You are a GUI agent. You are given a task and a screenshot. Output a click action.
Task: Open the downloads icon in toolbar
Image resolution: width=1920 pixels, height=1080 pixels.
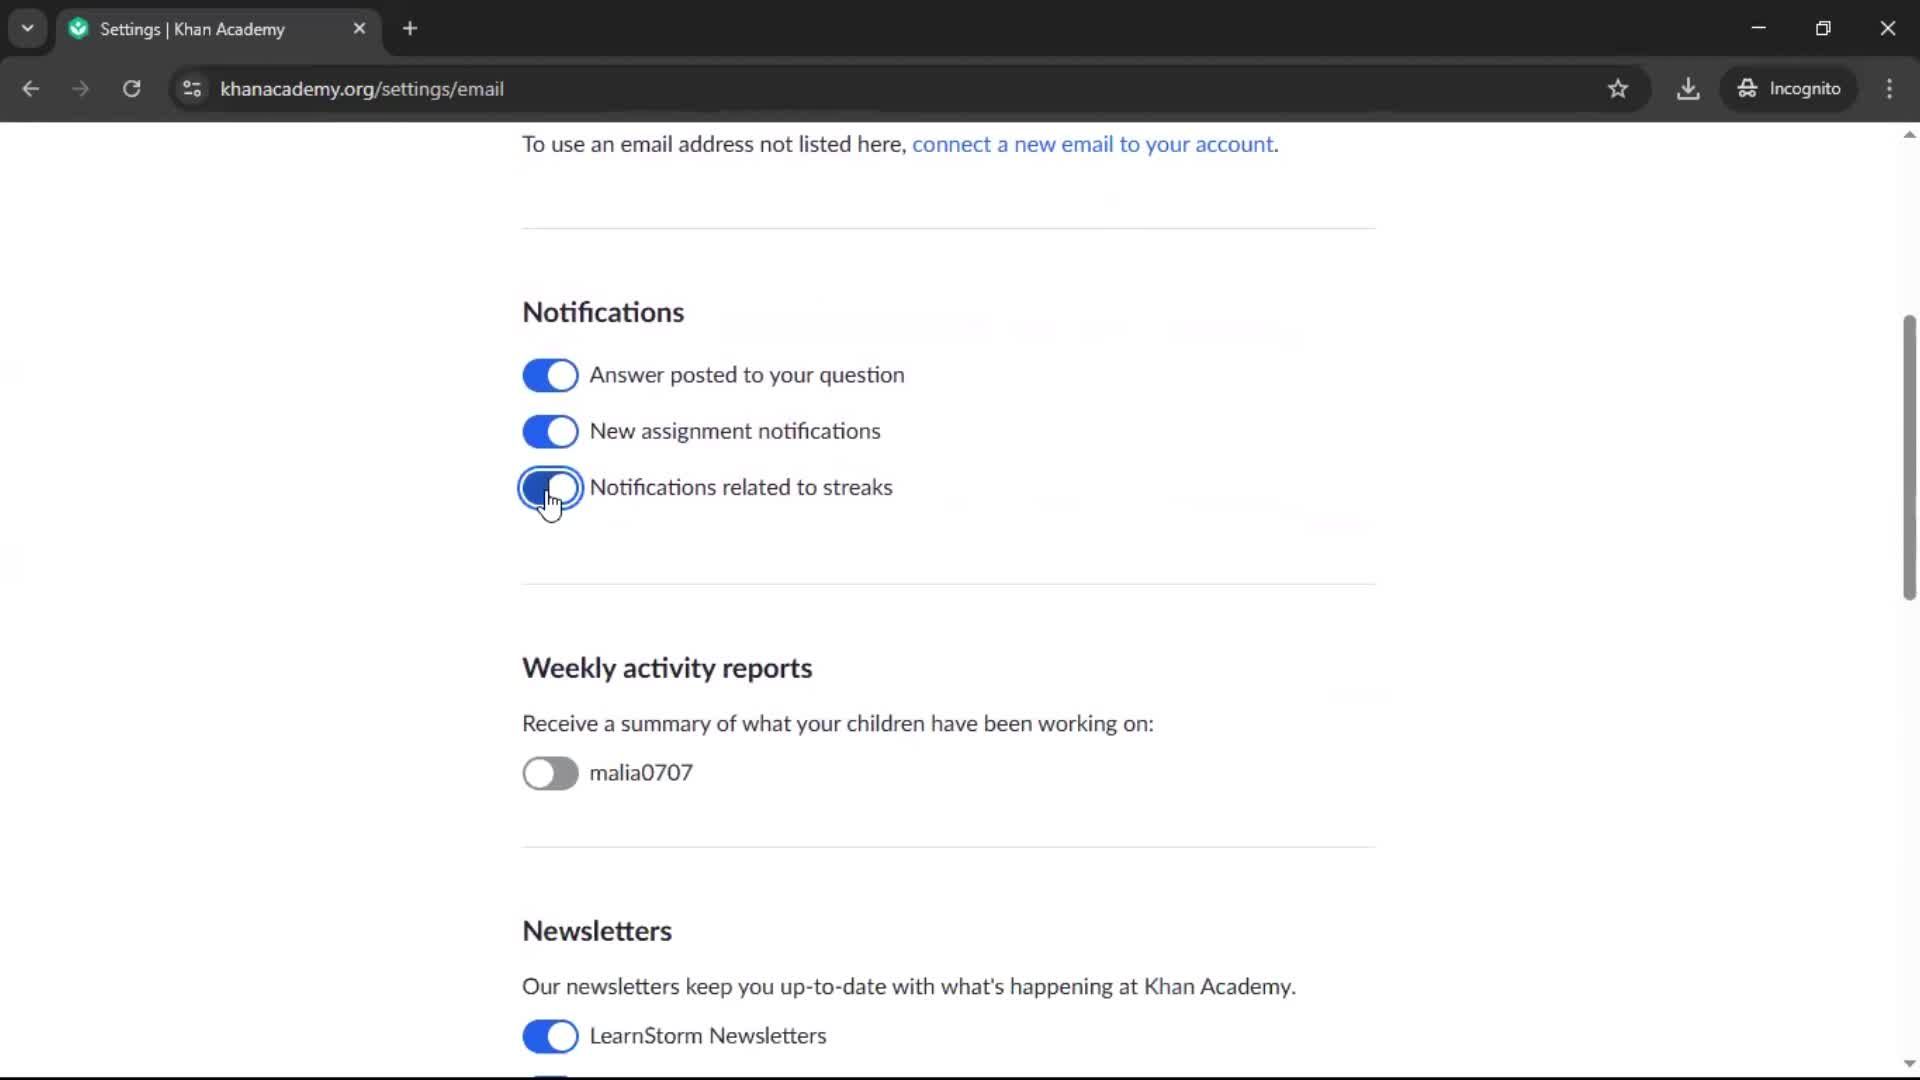[x=1688, y=89]
